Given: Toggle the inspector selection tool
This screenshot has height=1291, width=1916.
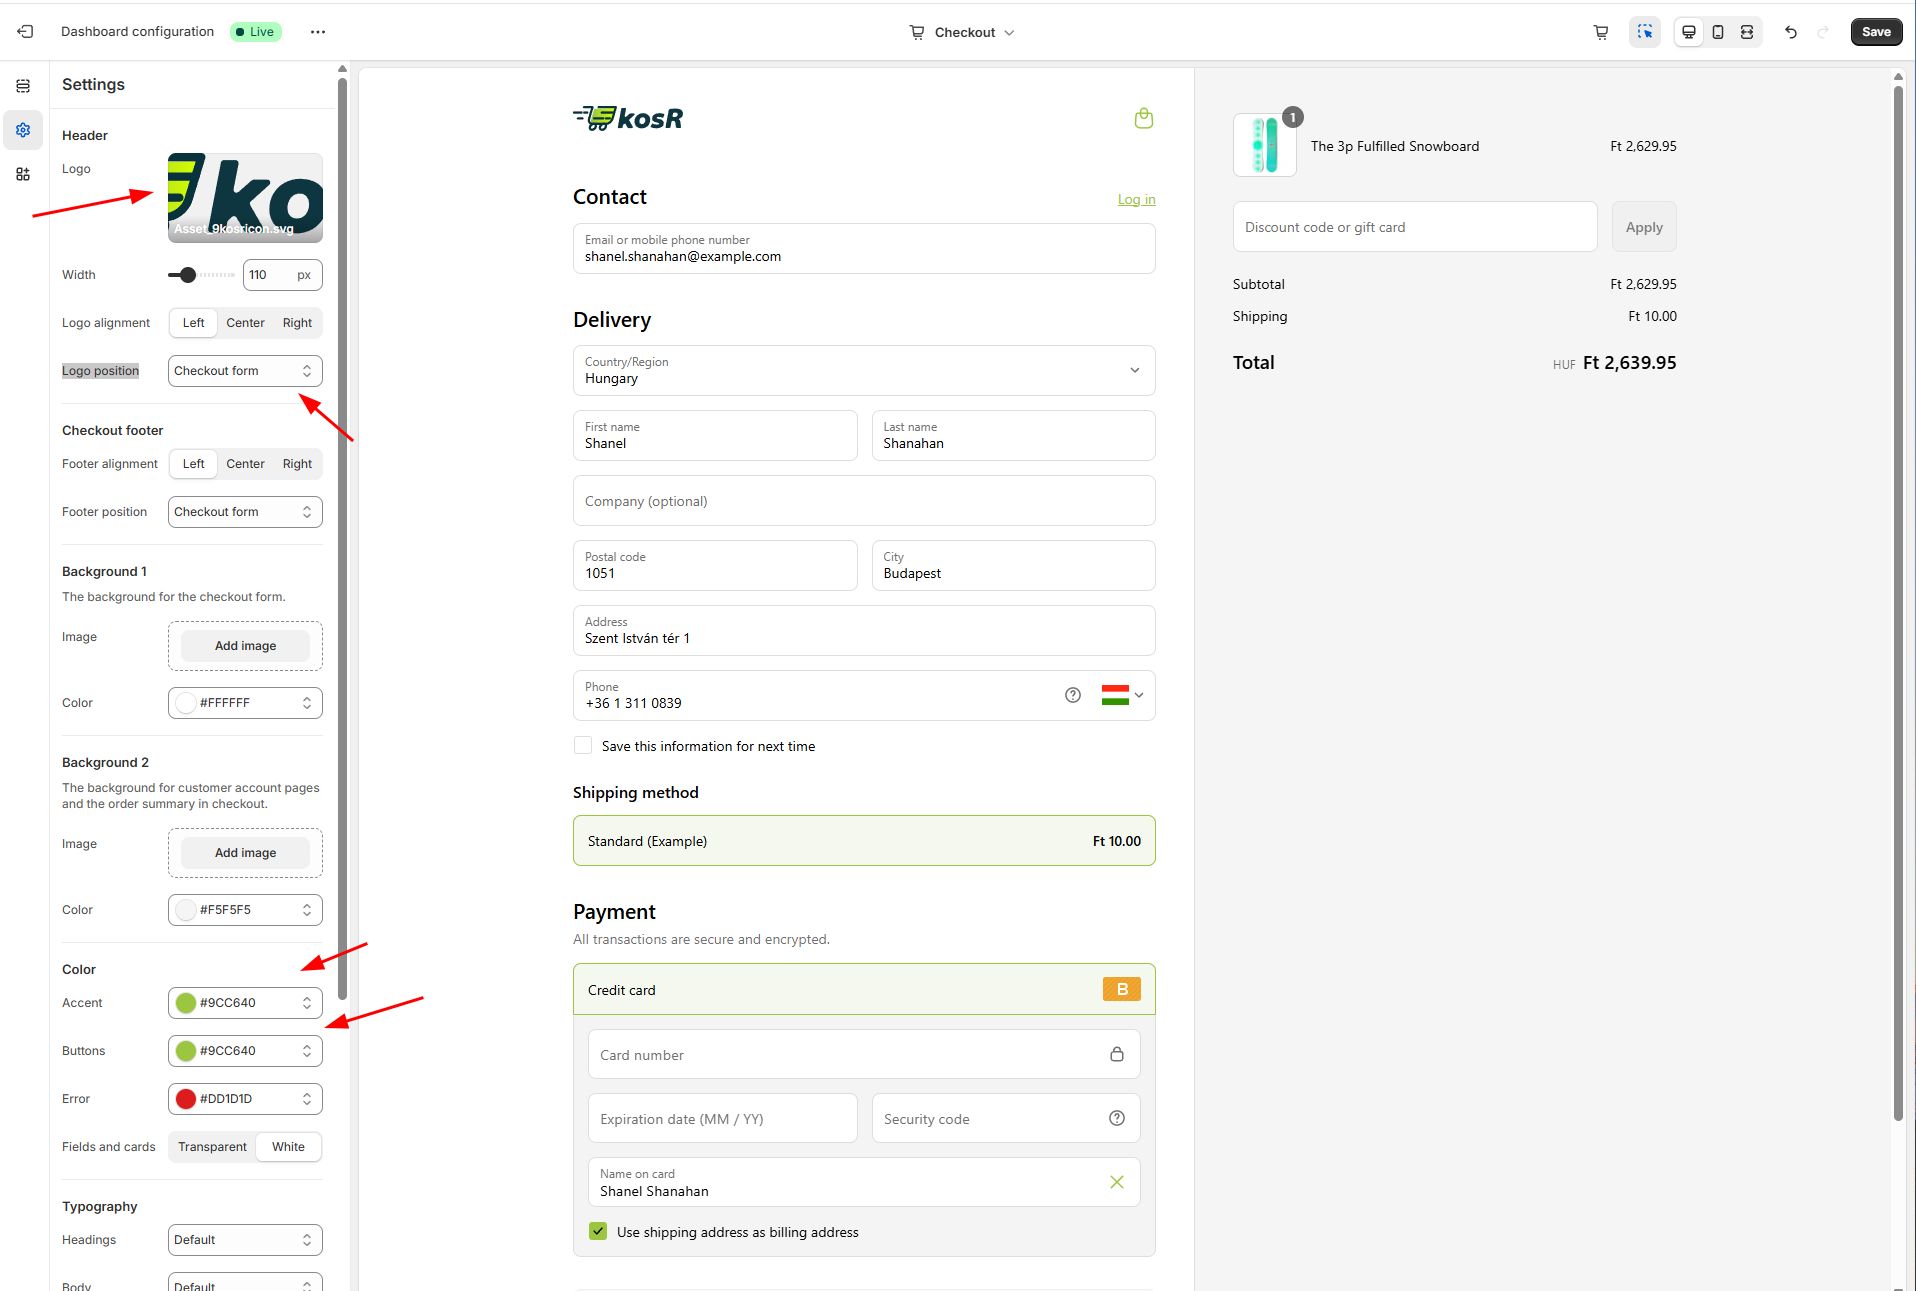Looking at the screenshot, I should (x=1644, y=32).
